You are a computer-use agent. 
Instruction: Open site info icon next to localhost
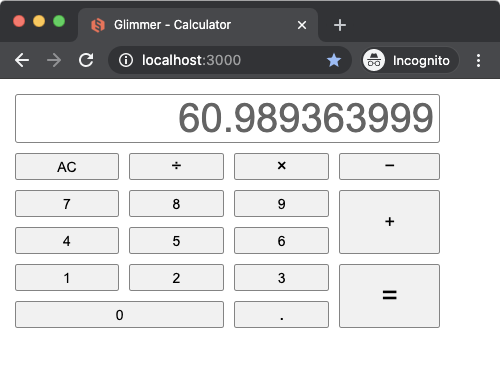click(x=126, y=60)
